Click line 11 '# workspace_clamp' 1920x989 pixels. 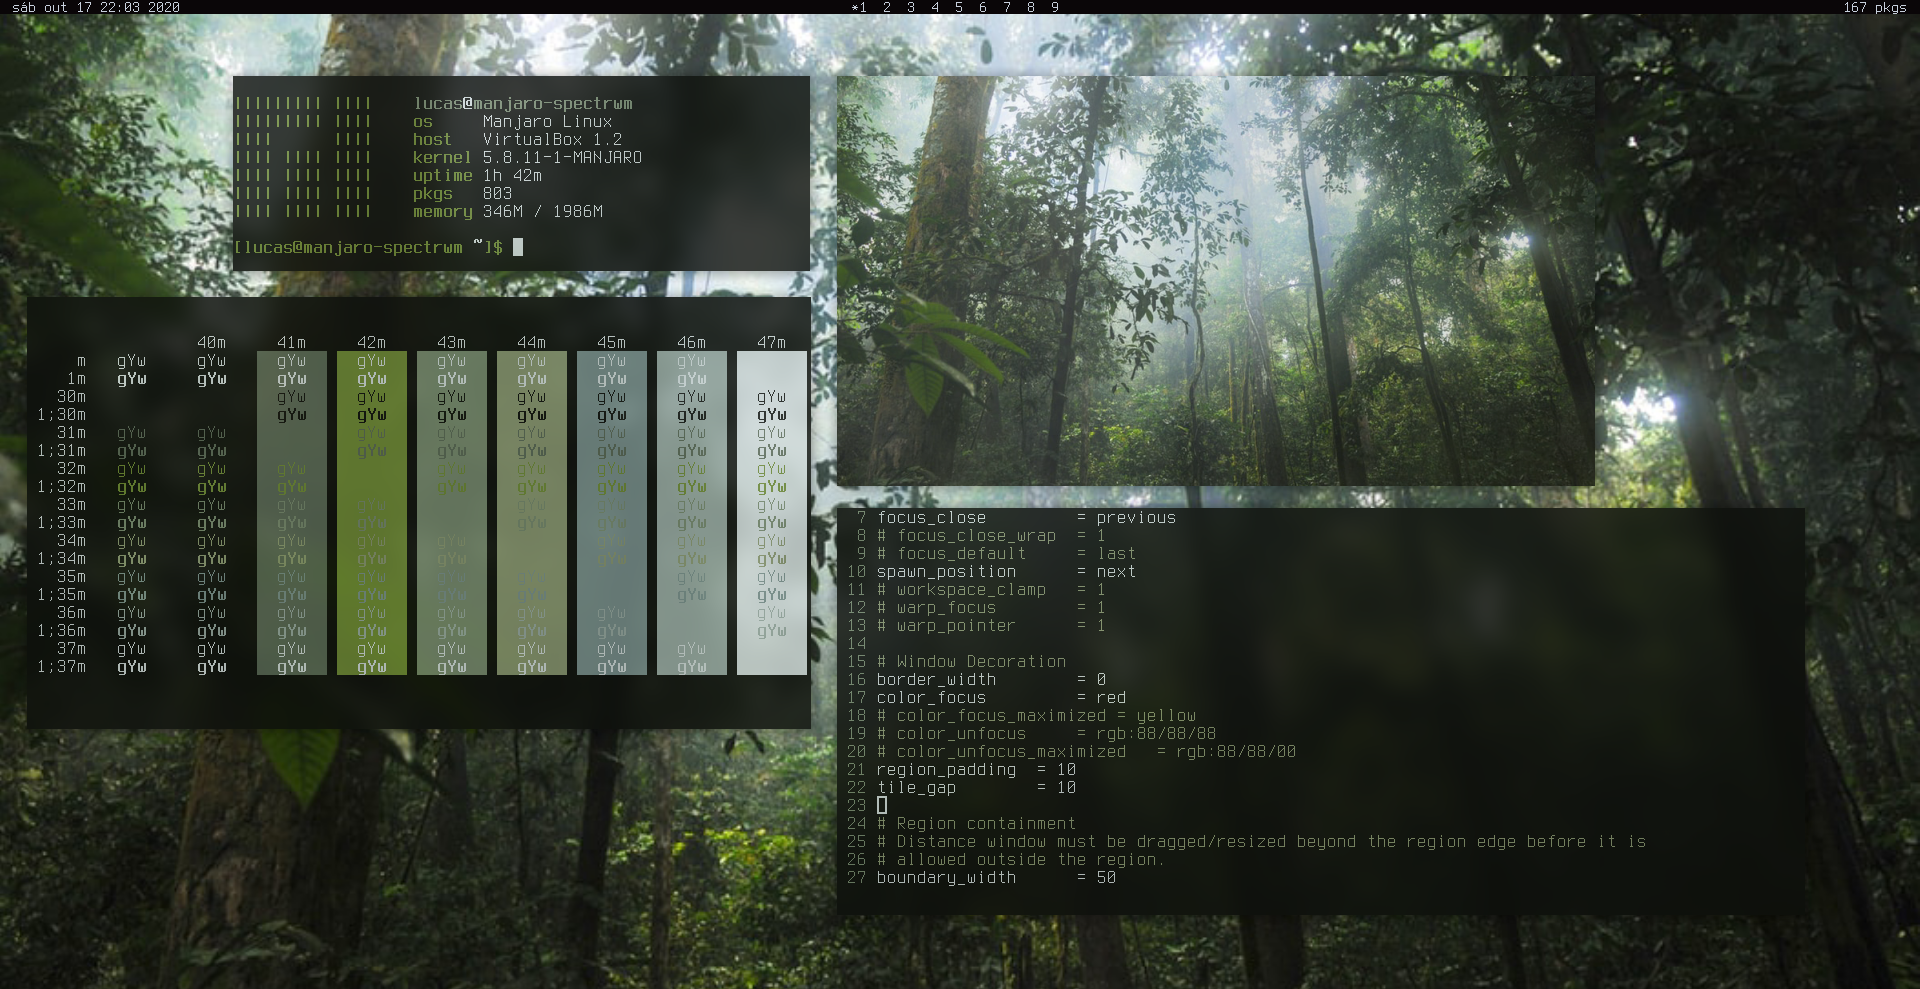[x=961, y=589]
